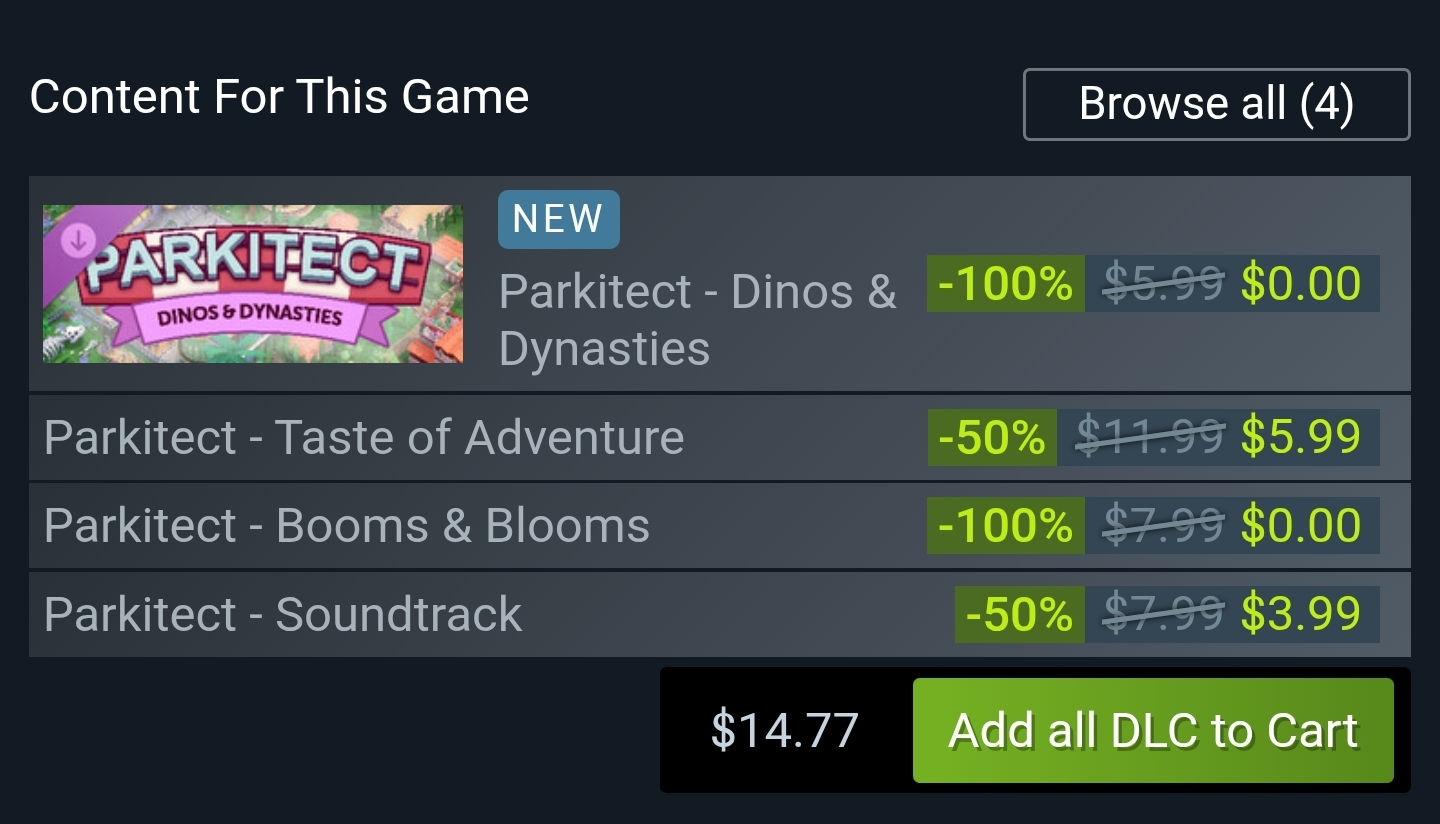The height and width of the screenshot is (824, 1440).
Task: Click Browse all (4) button
Action: 1216,104
